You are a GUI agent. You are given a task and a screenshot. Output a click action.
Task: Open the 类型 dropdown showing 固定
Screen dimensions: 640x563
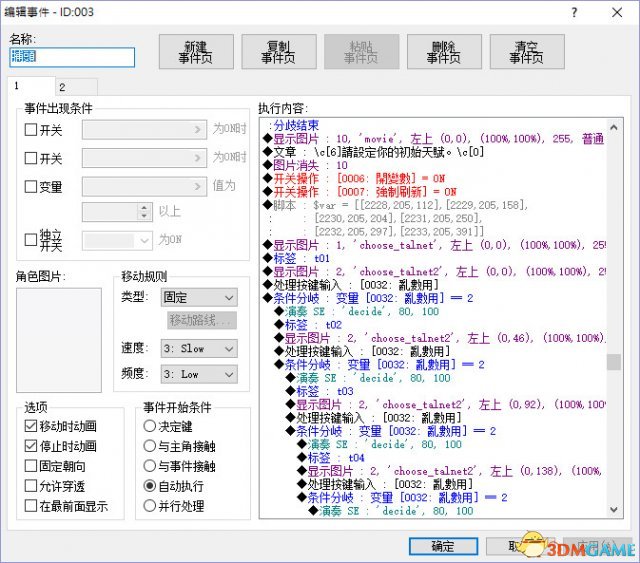199,298
